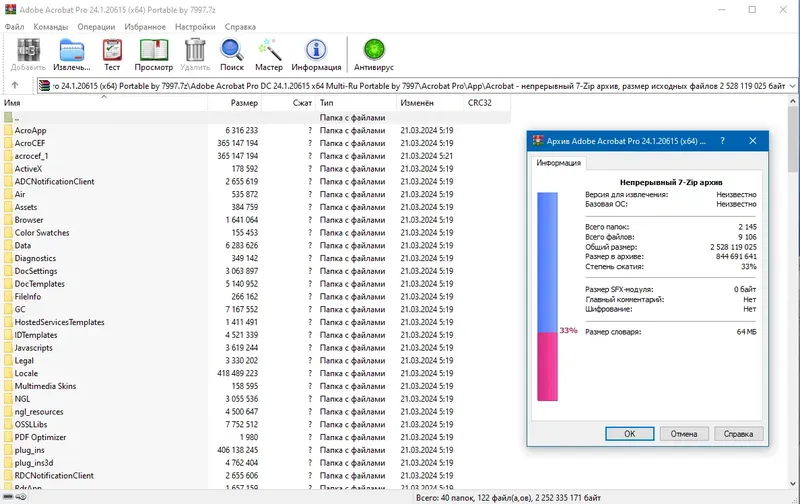Screen dimensions: 800x504
Task: Launch the Мастер wizard wand icon
Action: (269, 50)
